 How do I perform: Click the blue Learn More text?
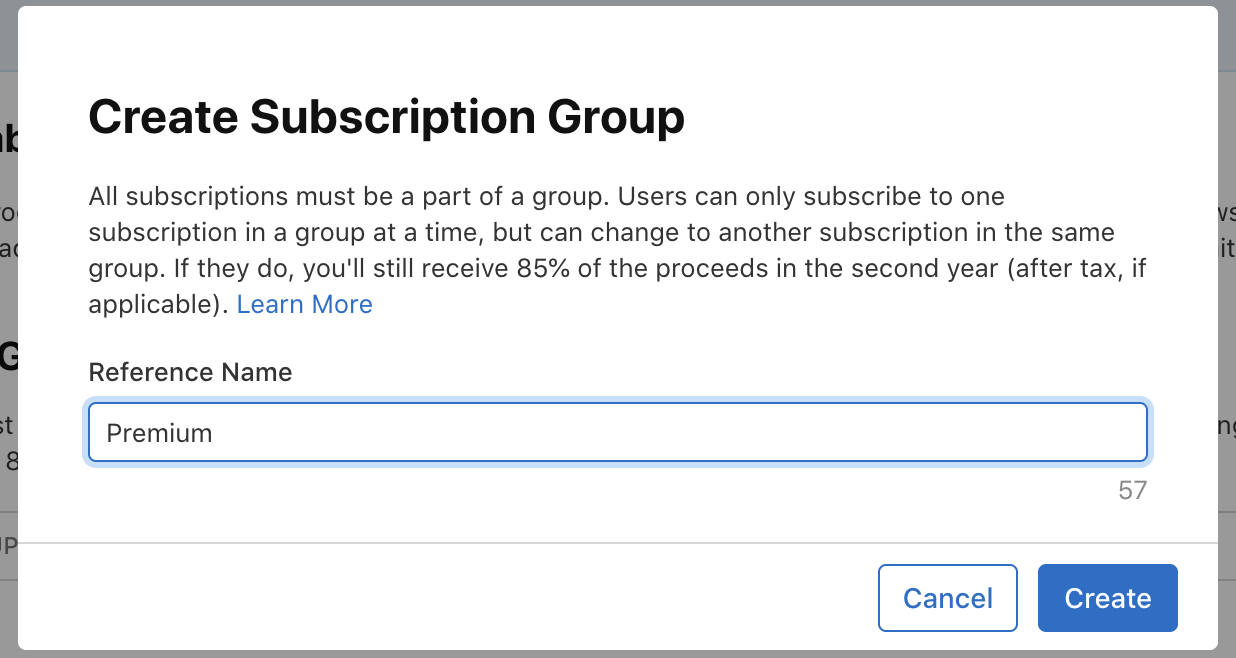[x=304, y=303]
